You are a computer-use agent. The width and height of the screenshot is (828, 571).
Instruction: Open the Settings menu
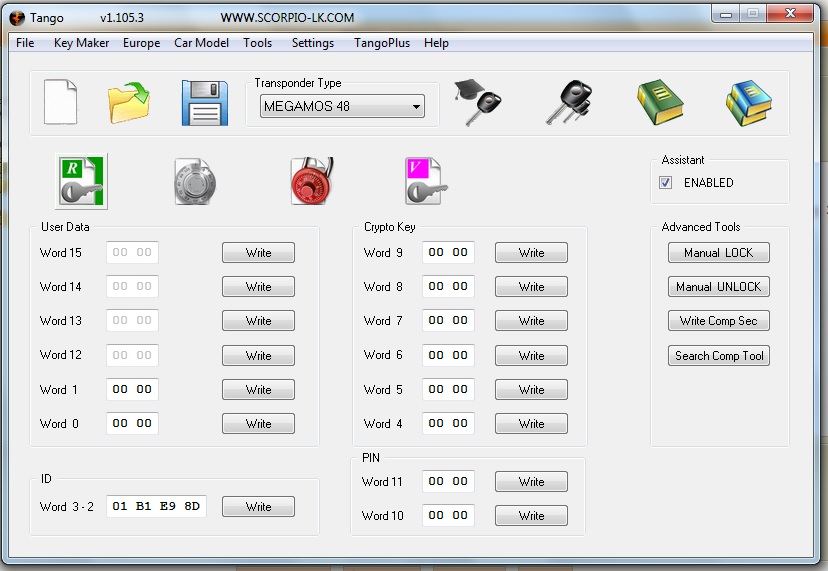(313, 43)
